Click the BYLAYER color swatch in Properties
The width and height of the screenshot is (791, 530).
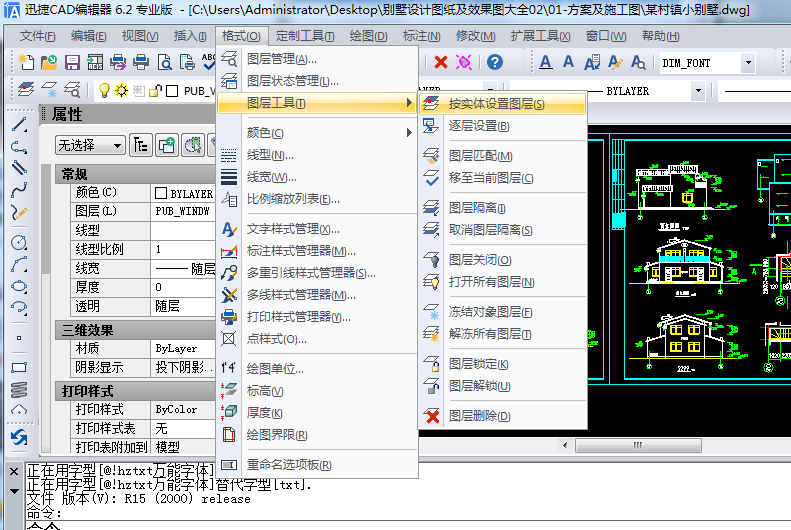tap(161, 193)
